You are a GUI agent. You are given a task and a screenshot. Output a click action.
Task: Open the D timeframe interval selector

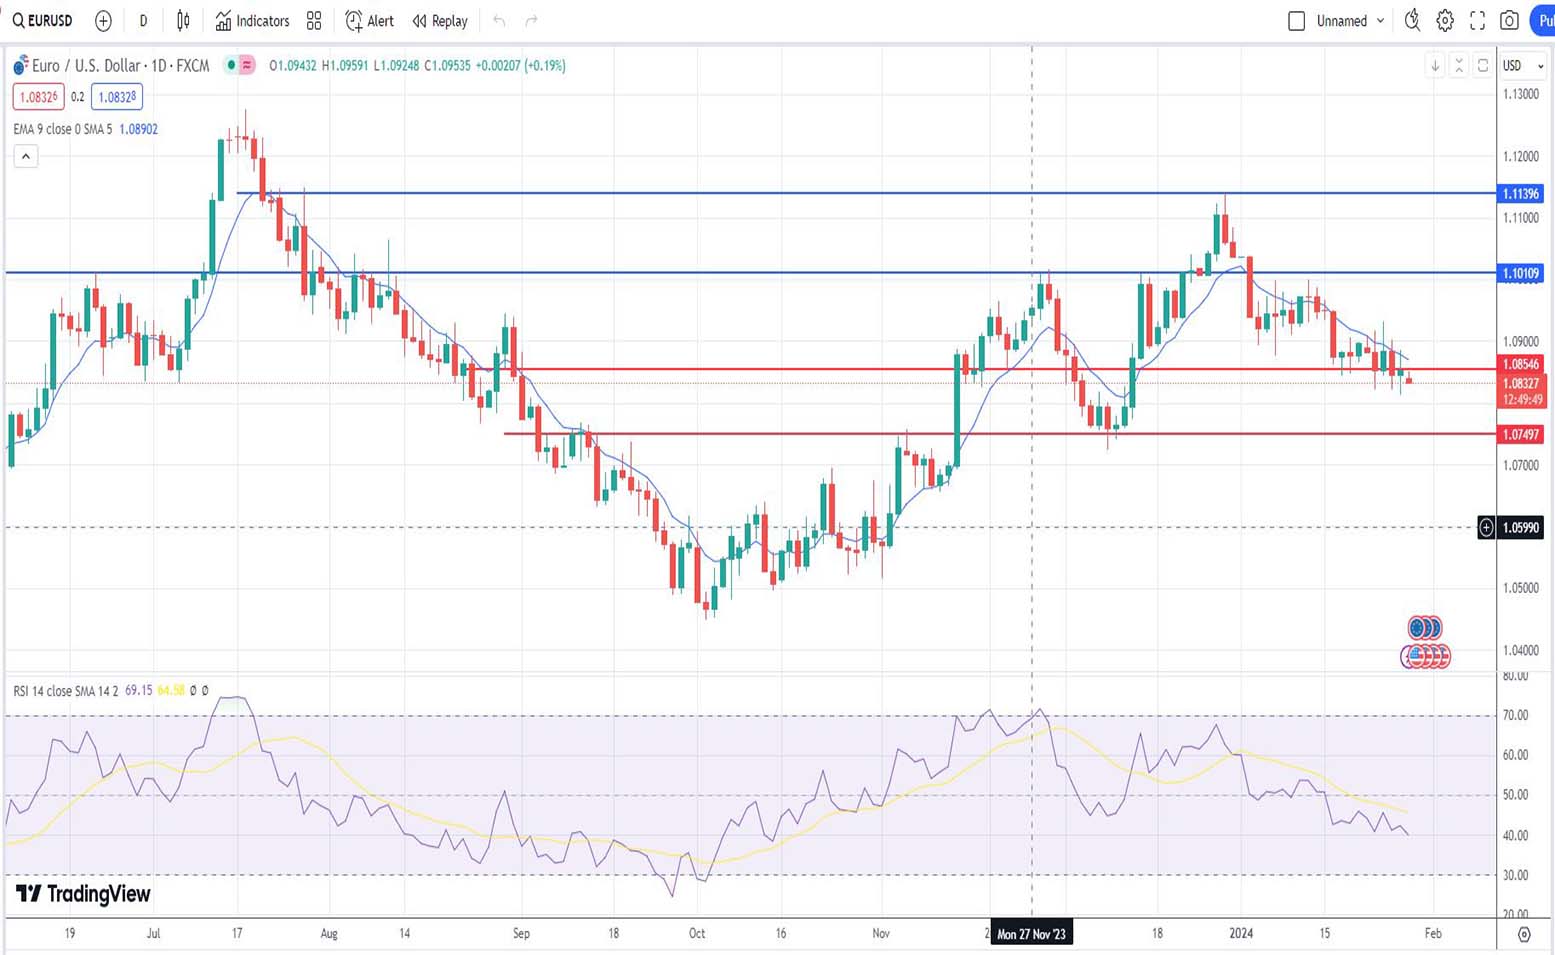143,21
